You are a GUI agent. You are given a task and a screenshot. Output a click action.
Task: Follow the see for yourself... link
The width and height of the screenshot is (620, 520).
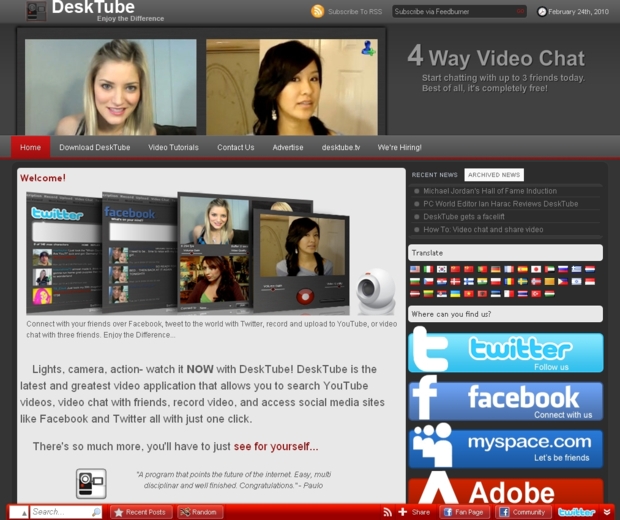pyautogui.click(x=276, y=446)
